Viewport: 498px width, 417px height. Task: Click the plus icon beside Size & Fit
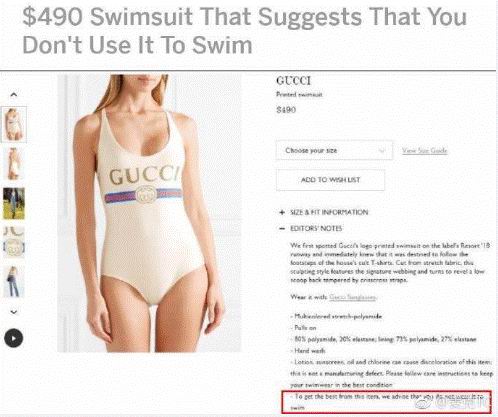(x=282, y=212)
